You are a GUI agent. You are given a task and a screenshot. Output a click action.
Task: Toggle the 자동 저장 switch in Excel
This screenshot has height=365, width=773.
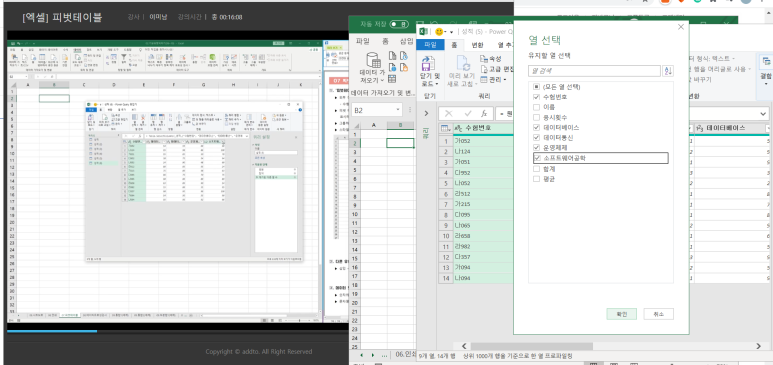399,24
